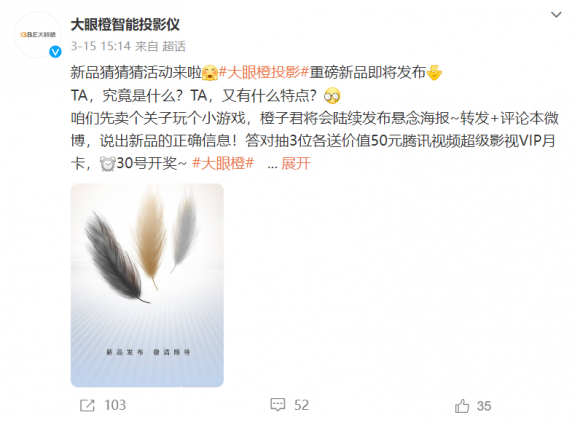Like the post with thumbs-up icon
This screenshot has width=580, height=423.
tap(462, 406)
